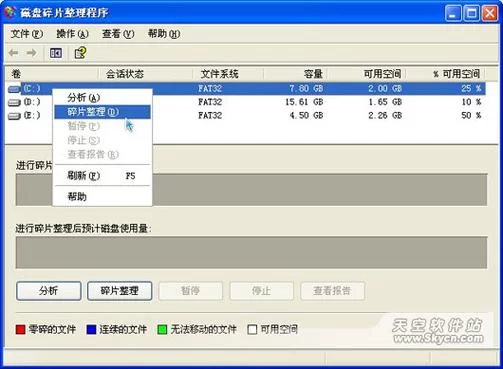Choose 帮助 in the context menu
The height and width of the screenshot is (369, 503).
tap(102, 197)
